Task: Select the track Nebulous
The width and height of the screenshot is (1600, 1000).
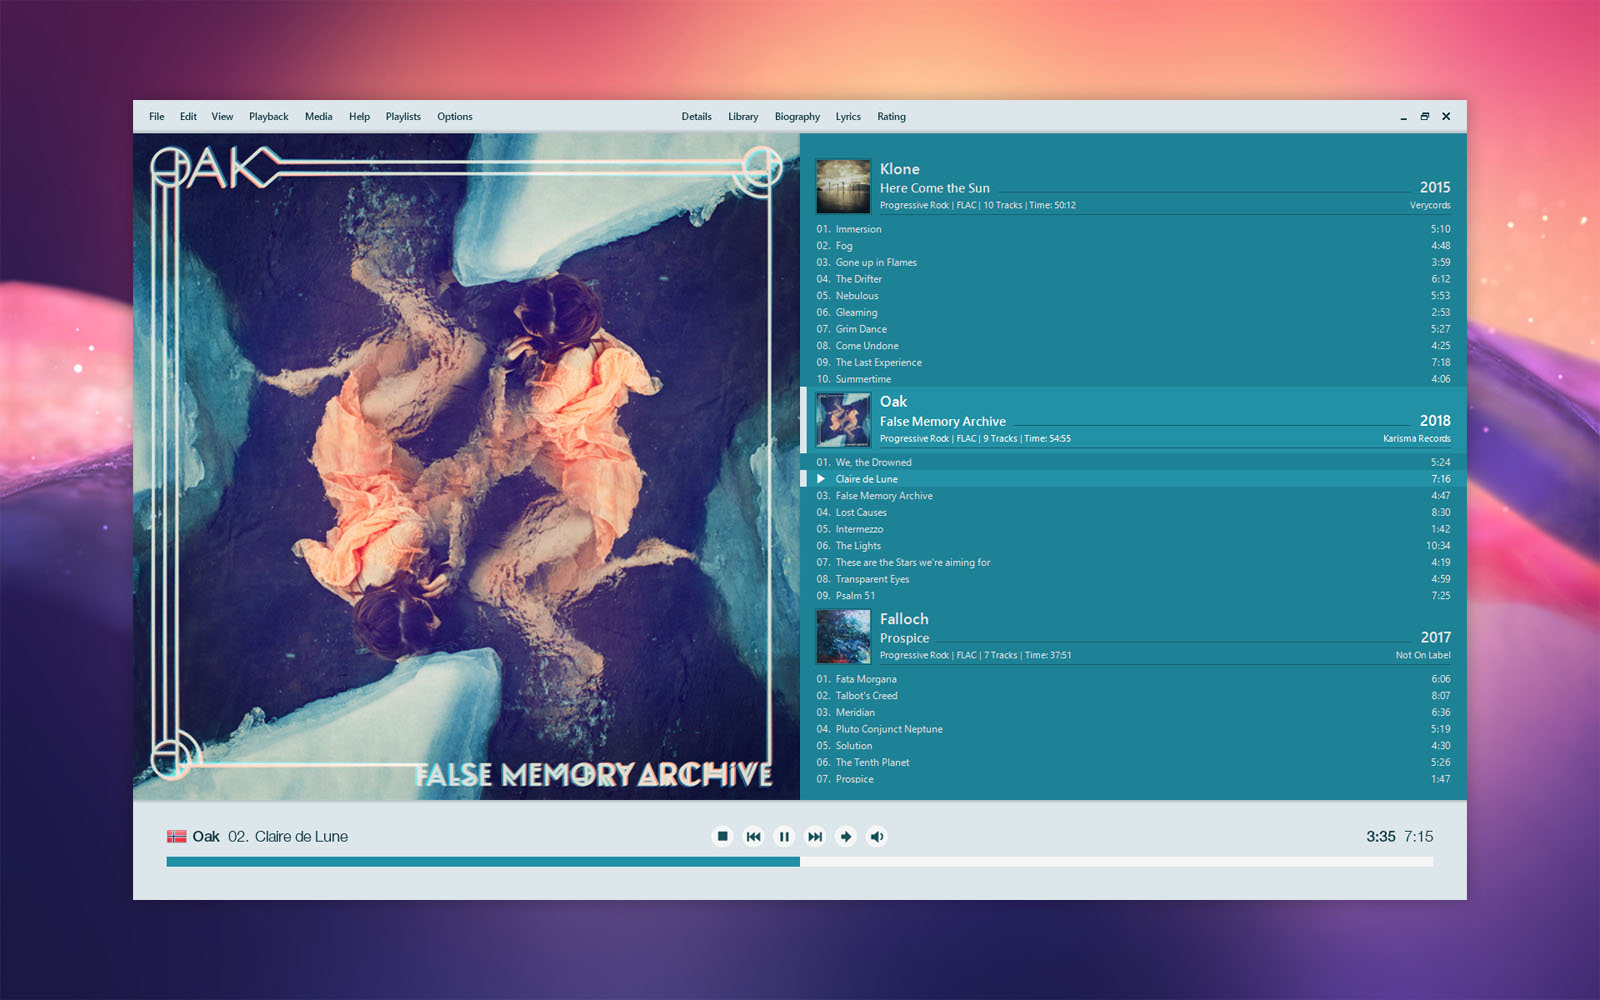Action: click(1133, 296)
